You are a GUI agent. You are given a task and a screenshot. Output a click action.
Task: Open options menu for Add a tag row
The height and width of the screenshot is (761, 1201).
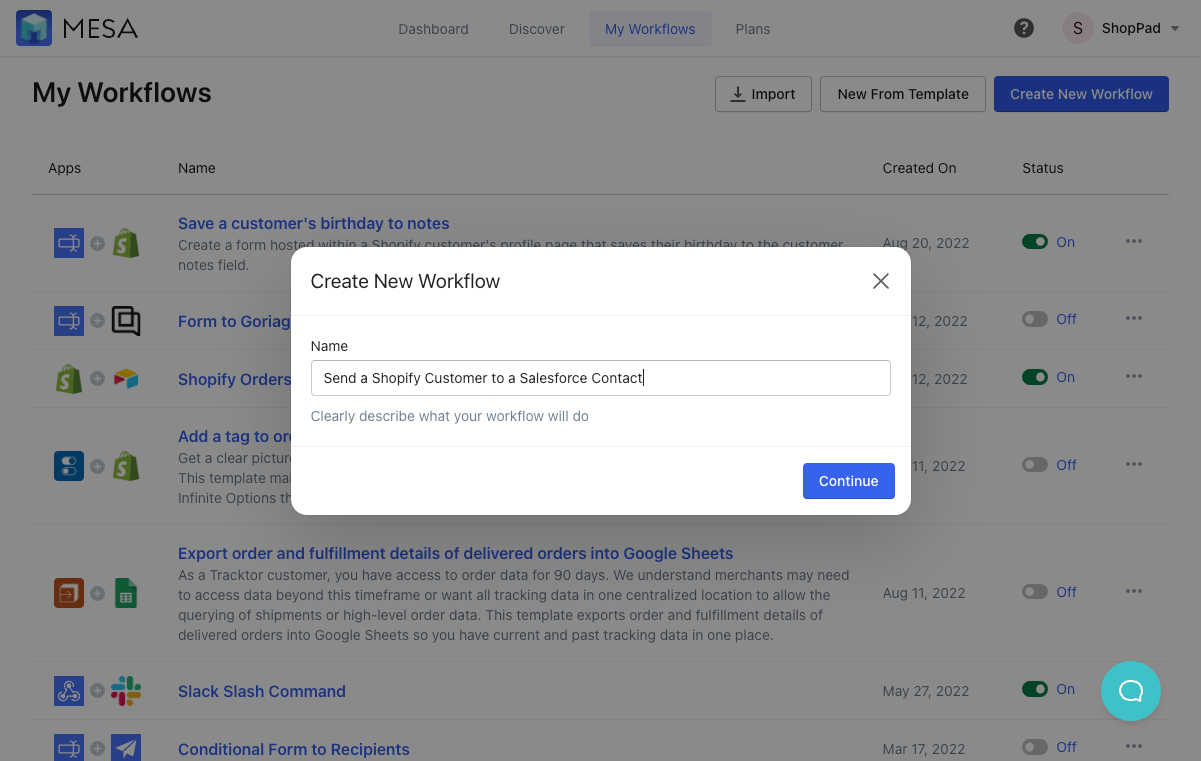point(1133,464)
